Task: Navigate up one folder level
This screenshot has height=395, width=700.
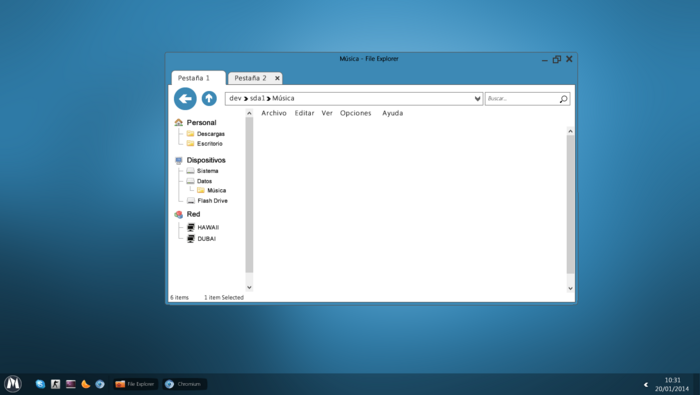Action: [209, 98]
